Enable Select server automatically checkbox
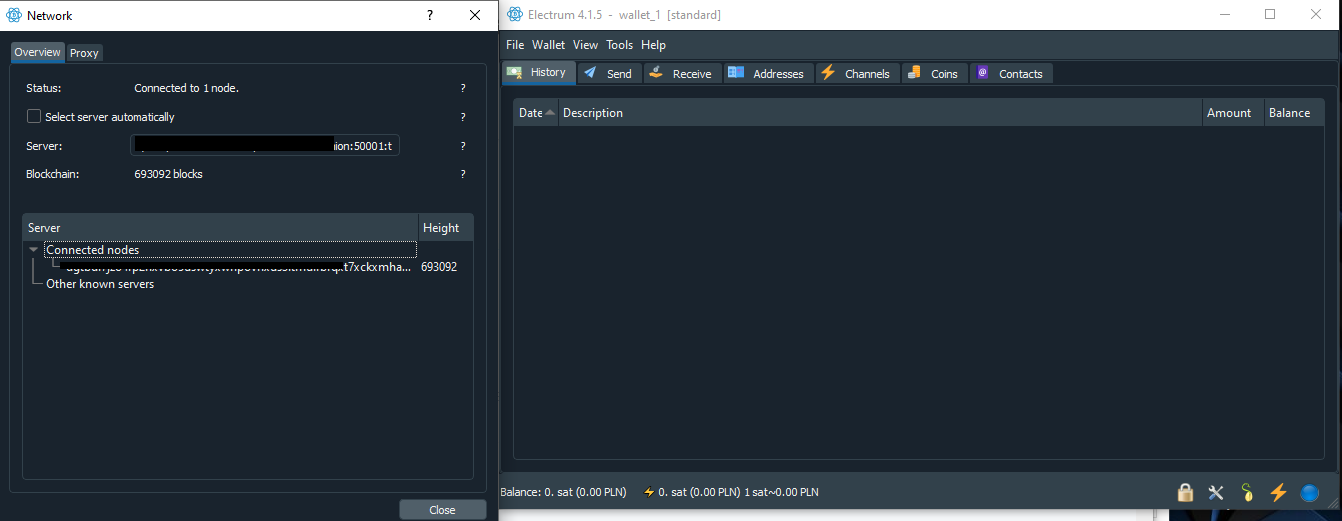1342x521 pixels. tap(34, 117)
